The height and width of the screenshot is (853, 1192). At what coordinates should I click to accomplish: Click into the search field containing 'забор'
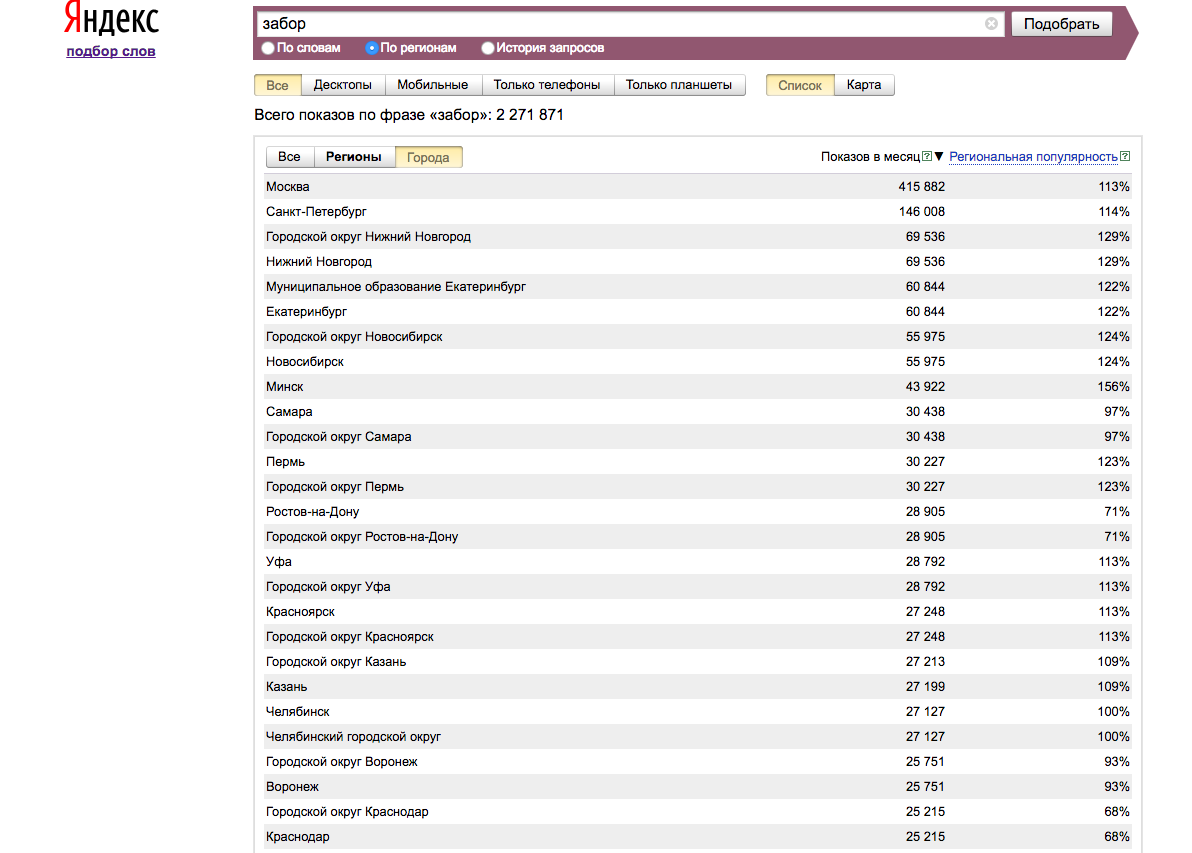[x=620, y=24]
